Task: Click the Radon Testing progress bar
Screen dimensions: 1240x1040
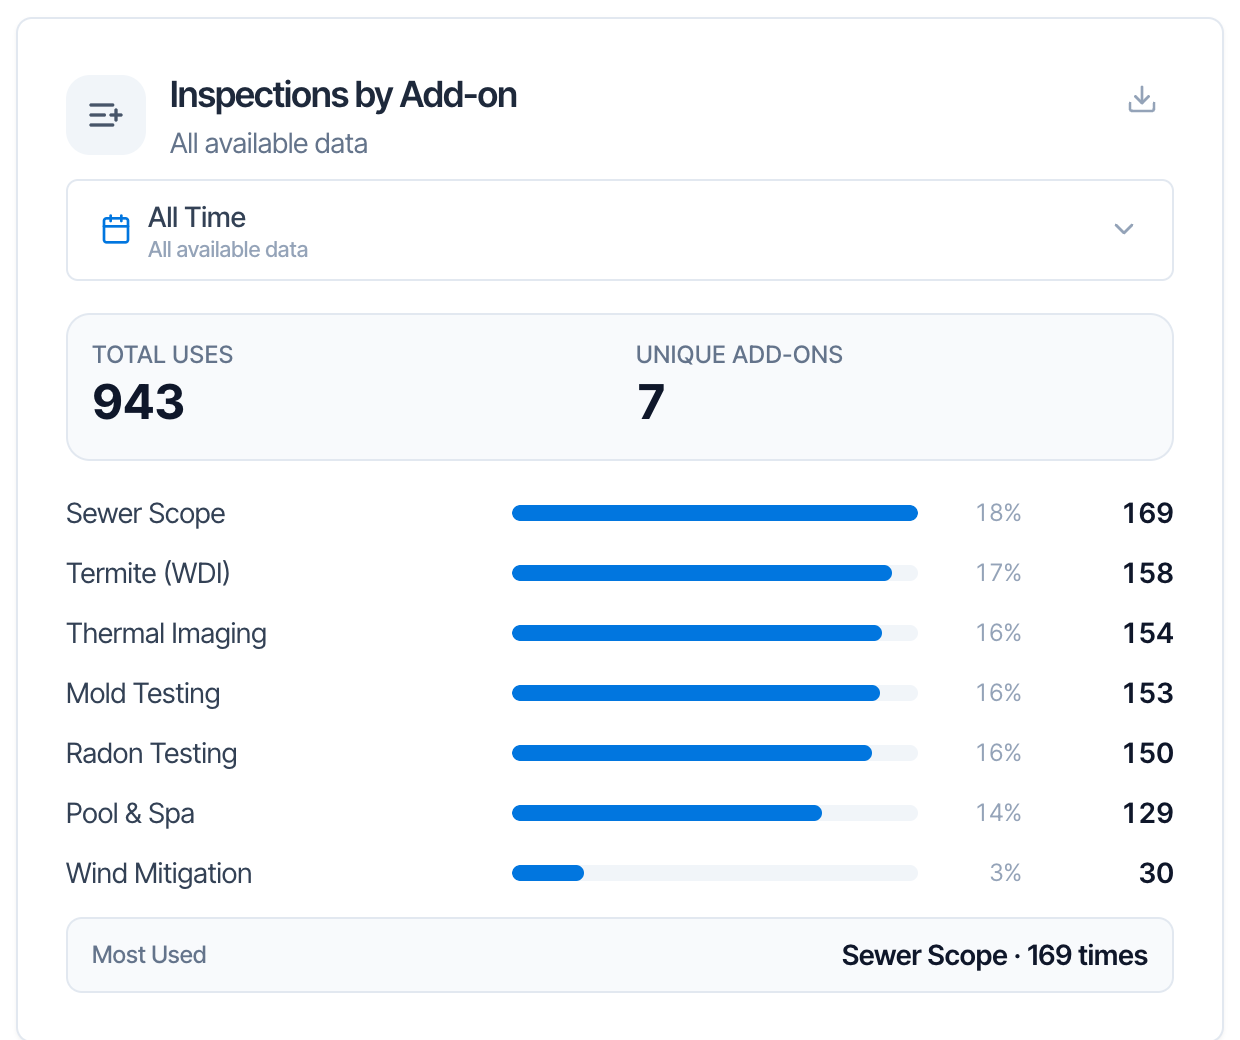Action: coord(715,753)
